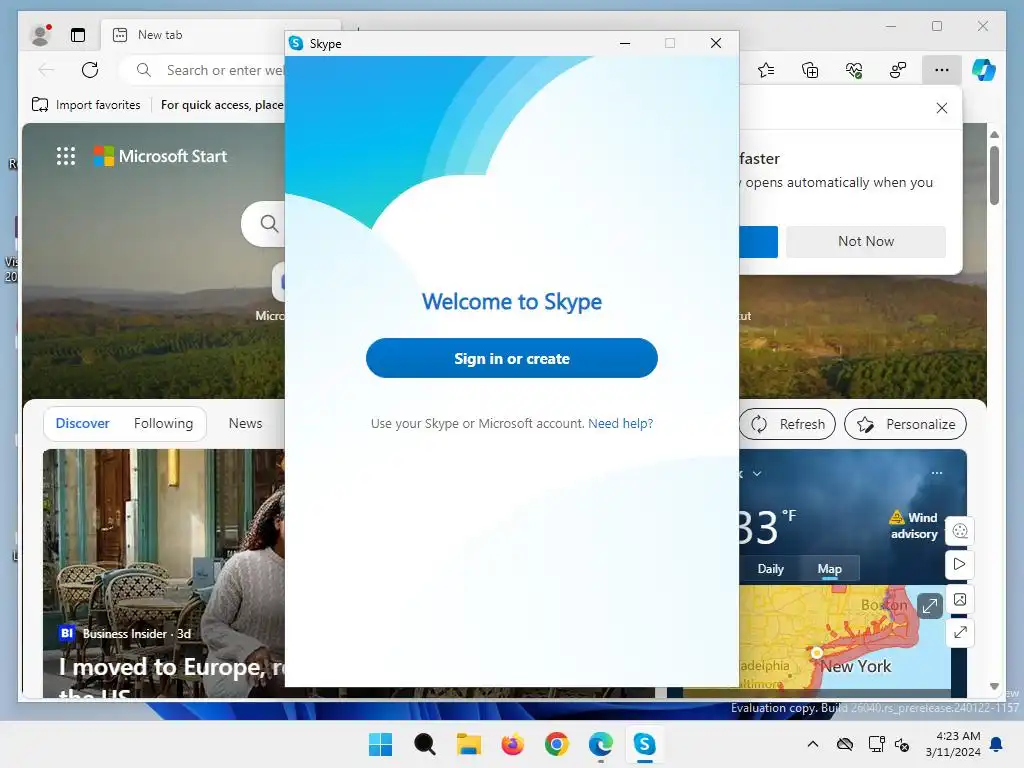Open the notification bell in tray
The image size is (1024, 768).
click(x=997, y=744)
